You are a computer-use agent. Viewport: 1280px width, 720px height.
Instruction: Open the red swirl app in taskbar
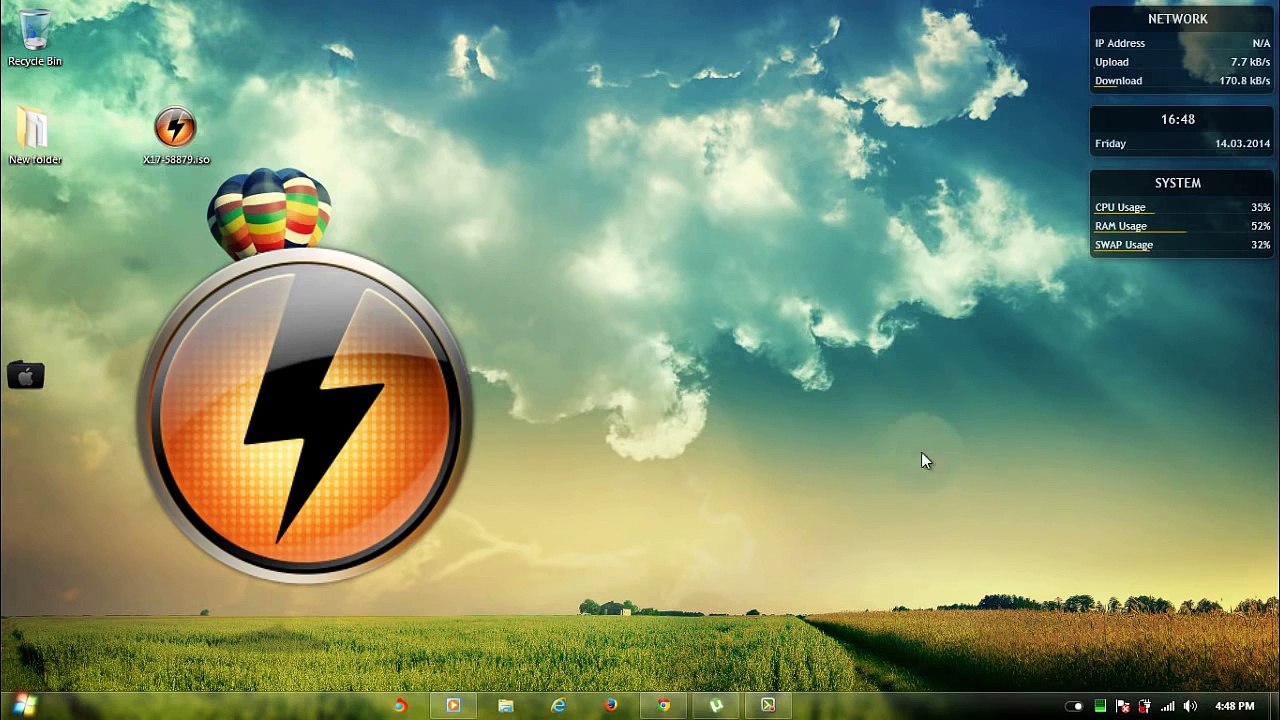click(400, 706)
